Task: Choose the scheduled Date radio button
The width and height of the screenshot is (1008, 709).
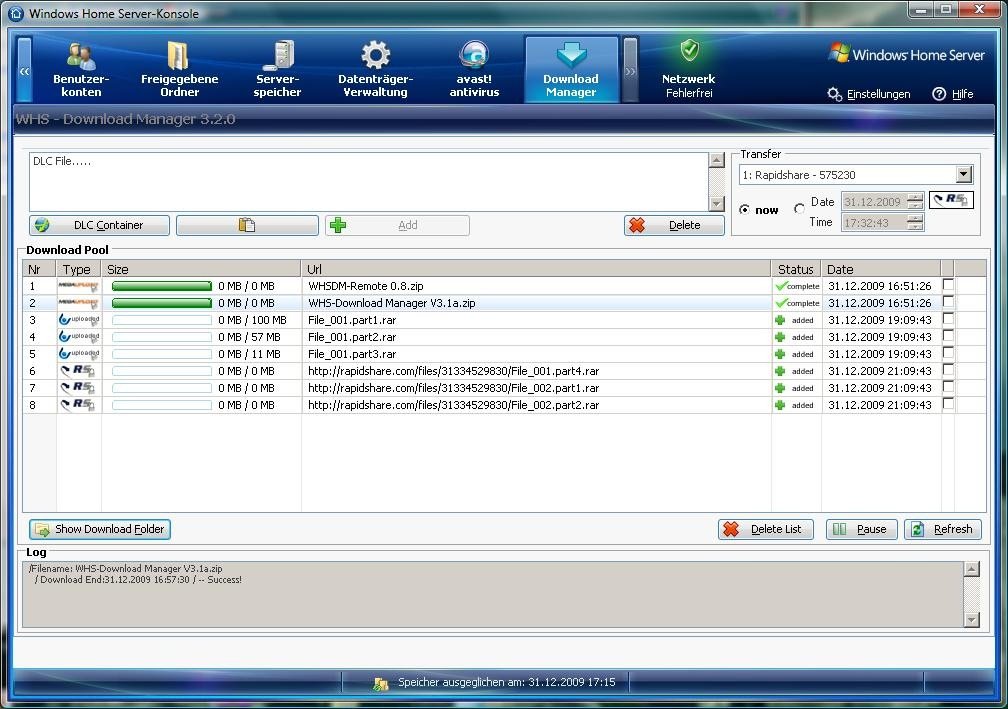Action: 799,208
